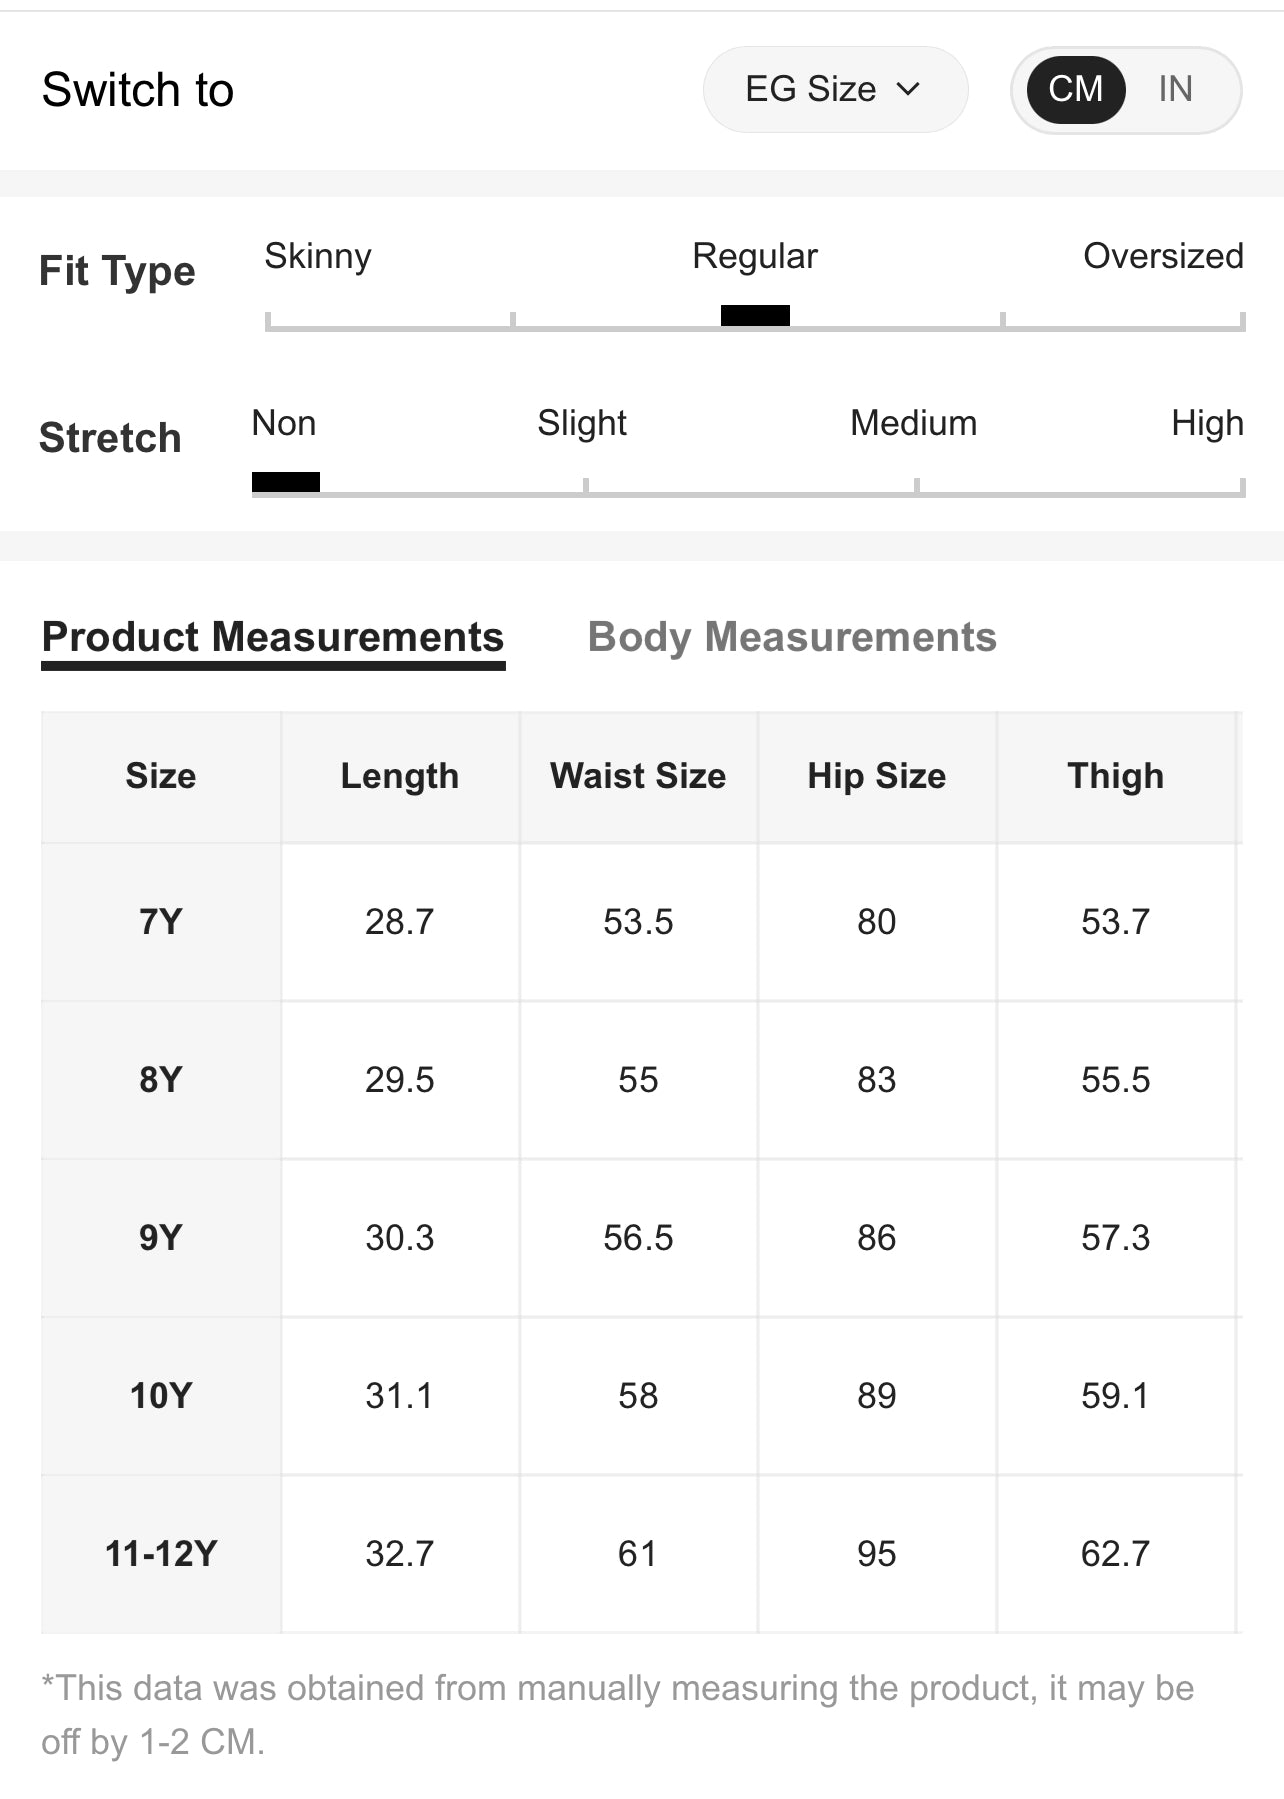Select the 10Y size row

161,1395
